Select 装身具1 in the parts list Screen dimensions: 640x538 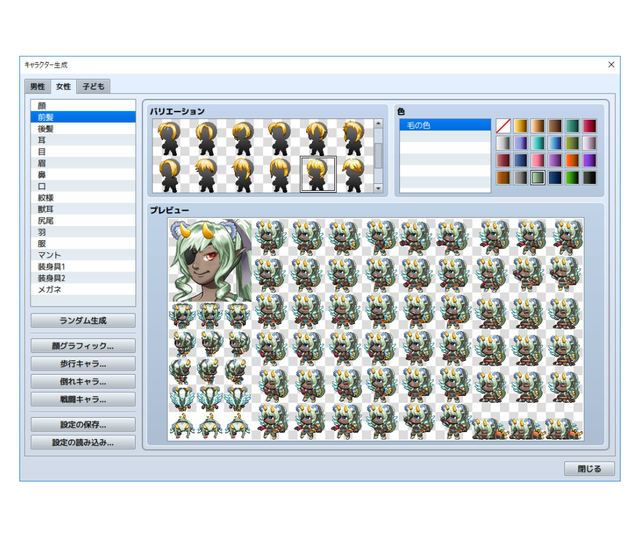83,266
